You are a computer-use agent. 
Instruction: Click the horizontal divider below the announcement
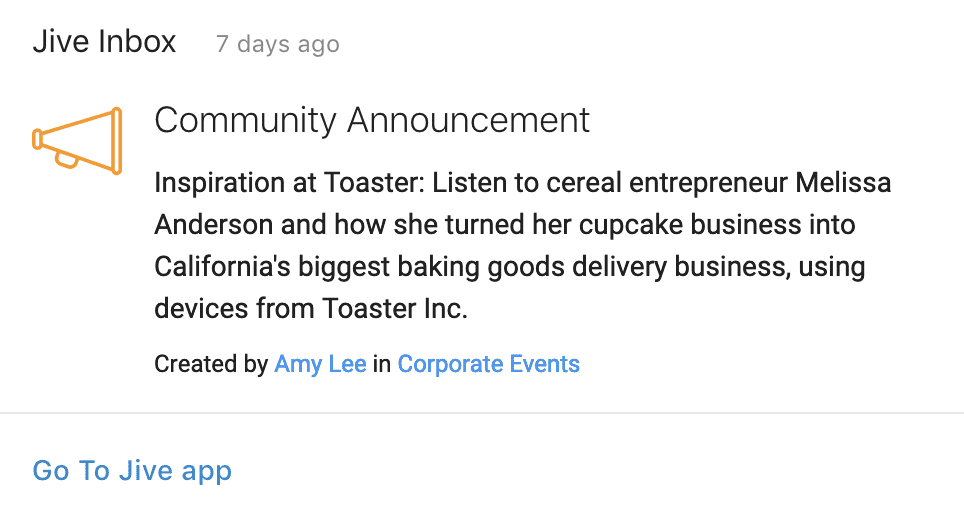(482, 413)
